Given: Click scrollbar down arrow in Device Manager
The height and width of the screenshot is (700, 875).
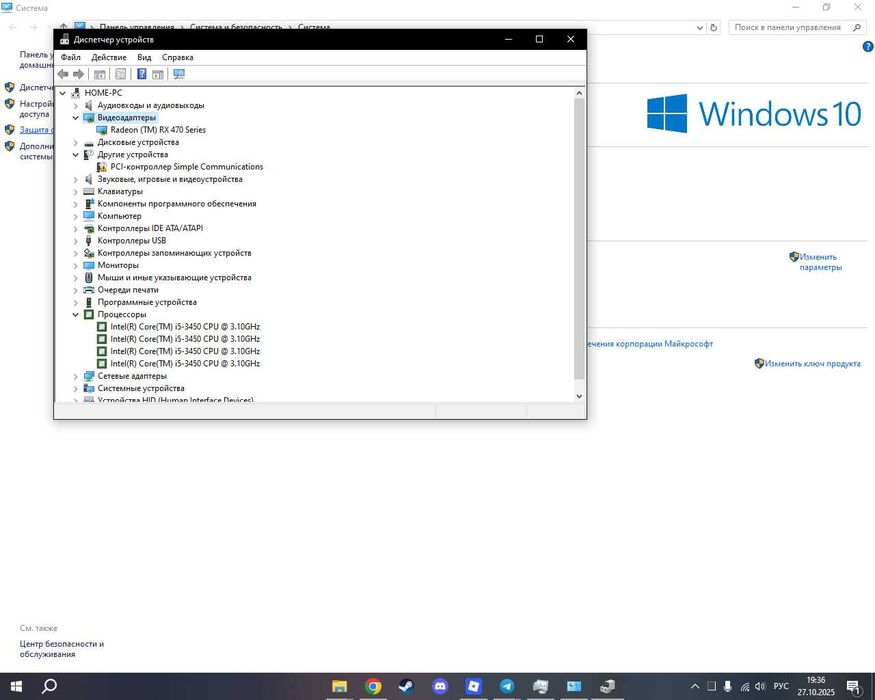Looking at the screenshot, I should click(x=579, y=396).
